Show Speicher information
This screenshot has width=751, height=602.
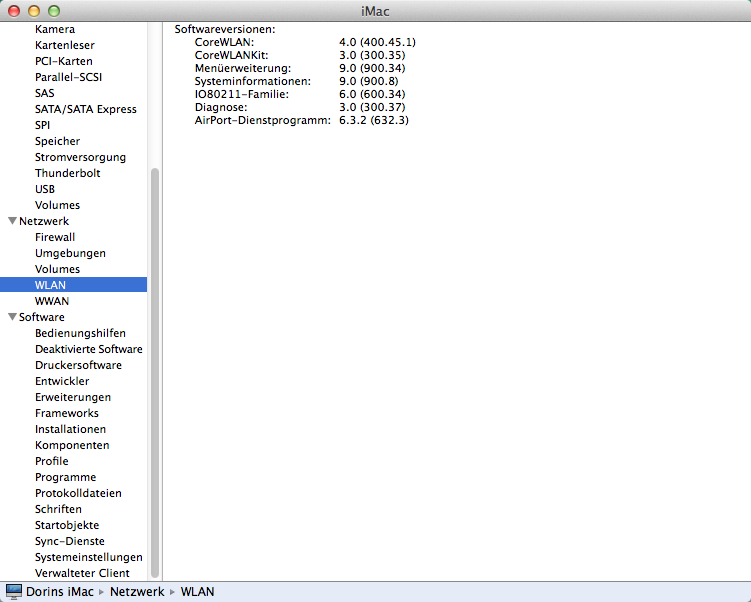point(57,141)
